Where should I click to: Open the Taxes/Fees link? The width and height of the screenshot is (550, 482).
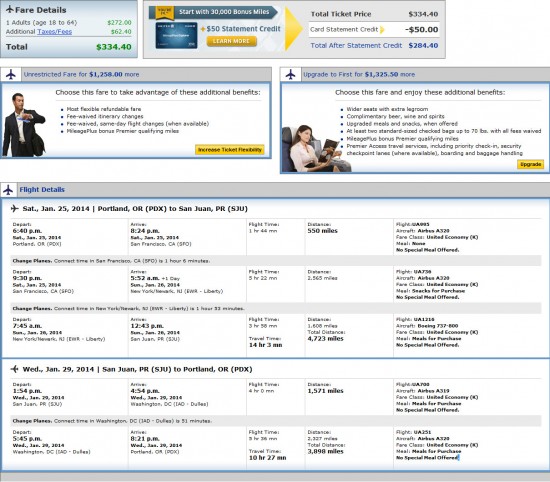pyautogui.click(x=54, y=32)
